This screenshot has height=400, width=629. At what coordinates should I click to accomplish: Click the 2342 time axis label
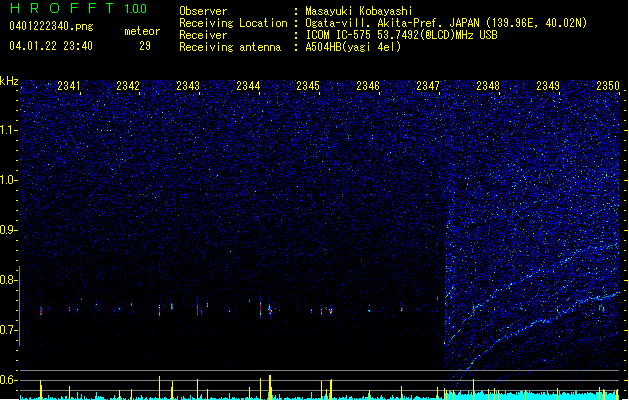point(128,86)
